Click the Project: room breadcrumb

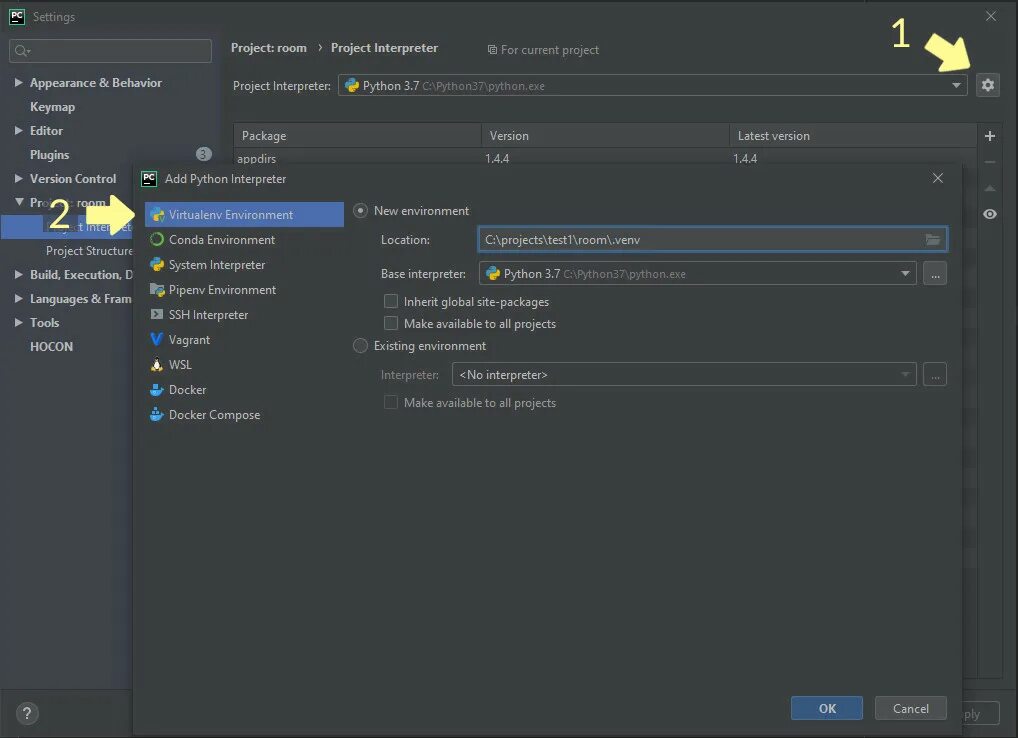tap(269, 47)
